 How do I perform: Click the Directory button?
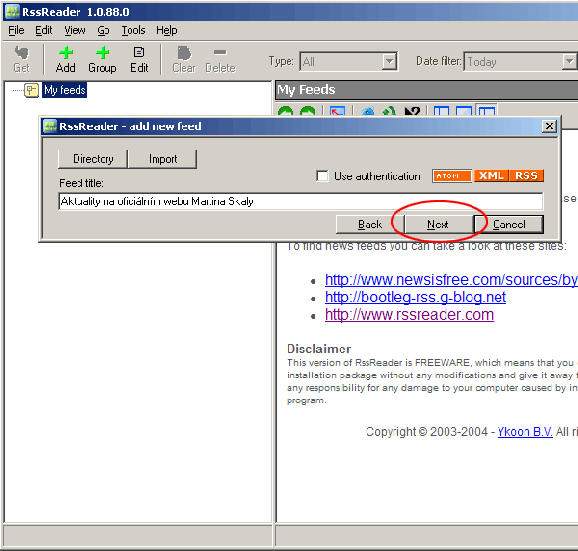coord(93,159)
